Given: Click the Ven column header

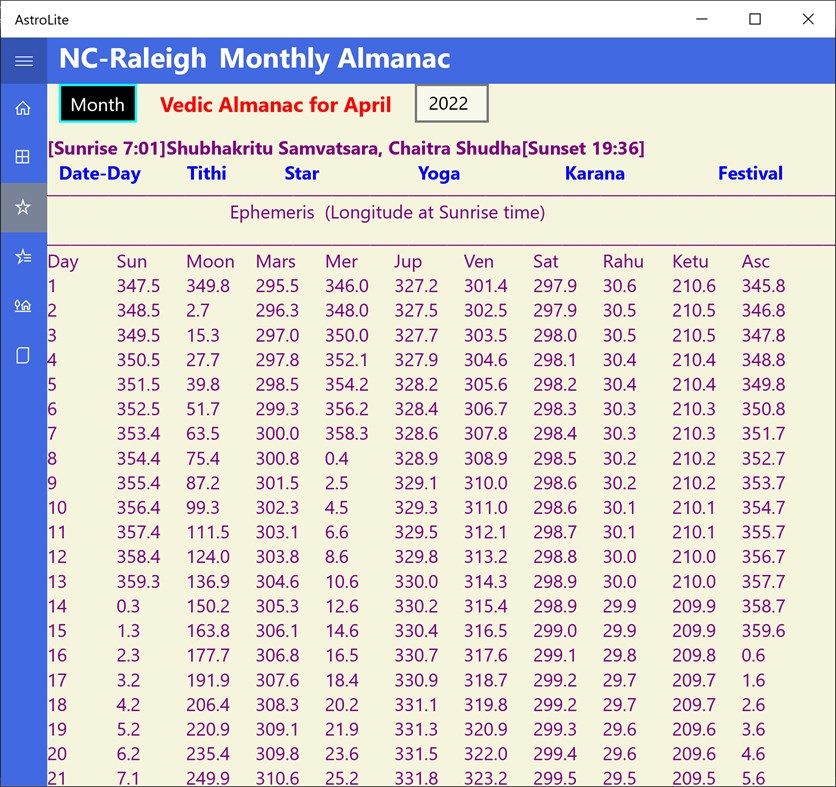Looking at the screenshot, I should [478, 261].
